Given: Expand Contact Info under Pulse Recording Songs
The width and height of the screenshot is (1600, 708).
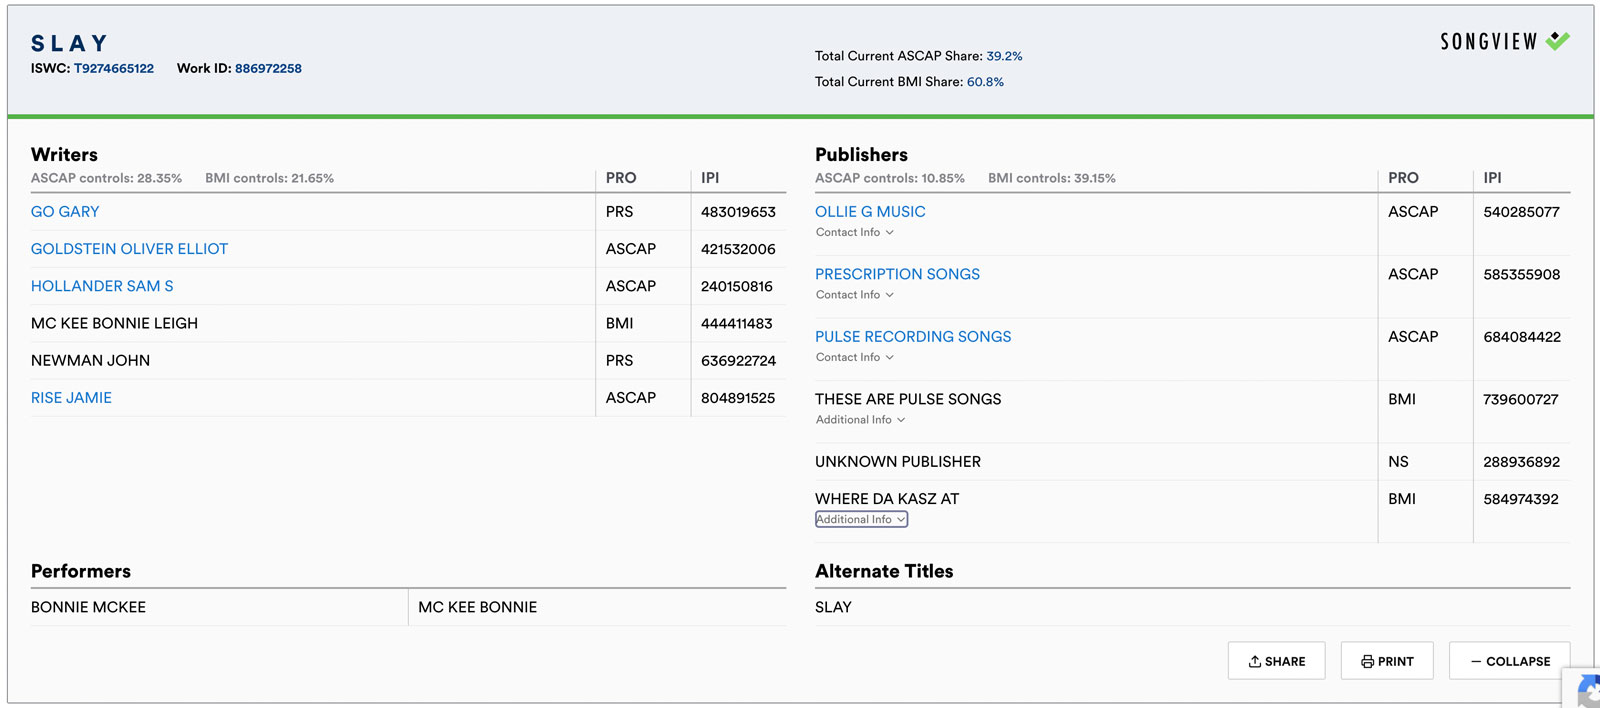Looking at the screenshot, I should [855, 357].
